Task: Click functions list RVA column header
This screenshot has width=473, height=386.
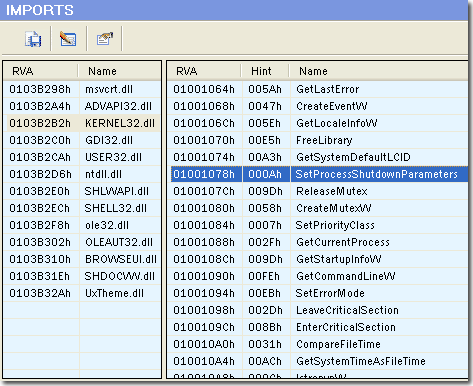Action: 204,71
